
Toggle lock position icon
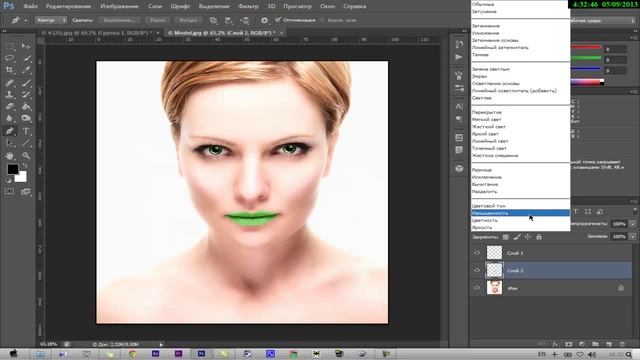click(x=528, y=237)
